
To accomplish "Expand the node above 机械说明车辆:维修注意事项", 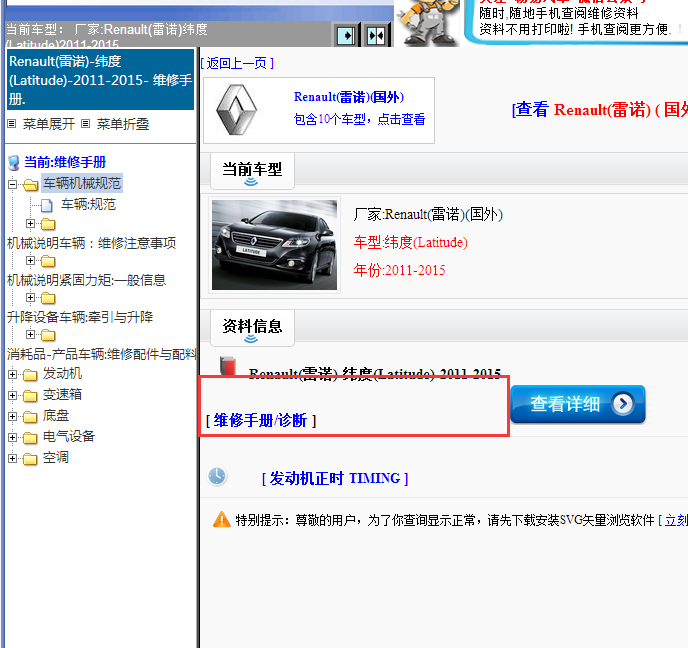I will pyautogui.click(x=30, y=224).
